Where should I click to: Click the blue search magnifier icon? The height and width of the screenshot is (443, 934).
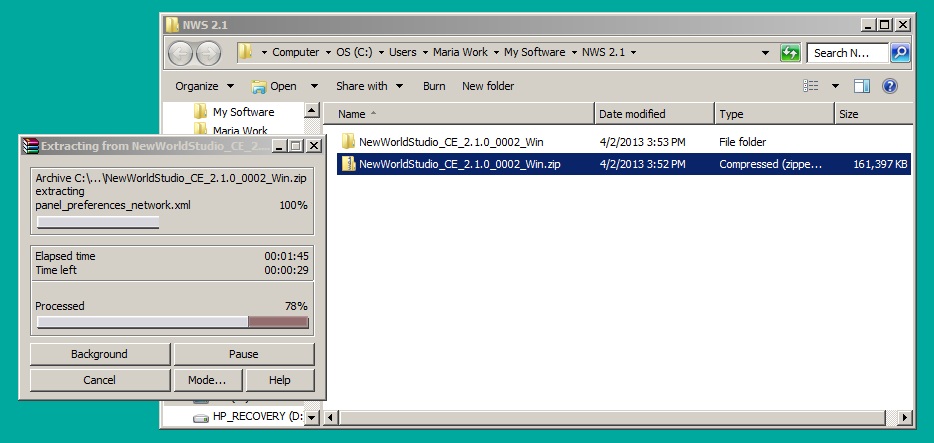899,53
